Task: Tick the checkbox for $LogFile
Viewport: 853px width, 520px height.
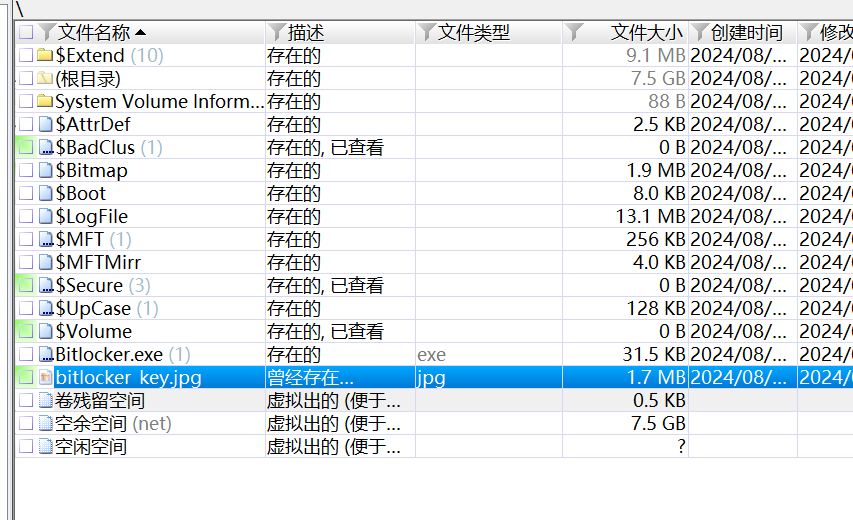Action: (26, 216)
